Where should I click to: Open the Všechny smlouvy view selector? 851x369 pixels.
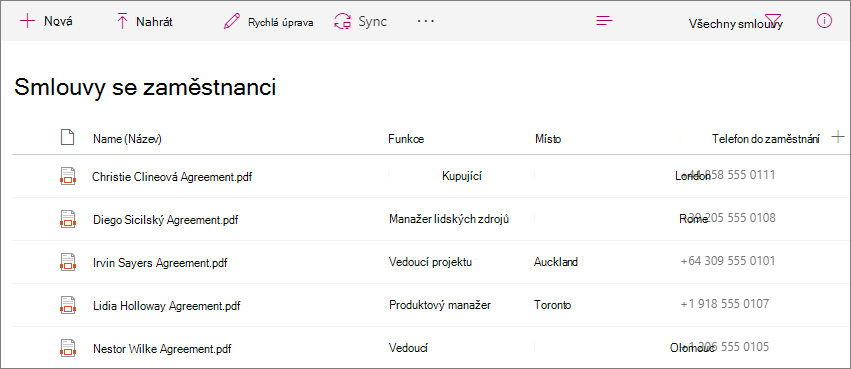pyautogui.click(x=735, y=24)
